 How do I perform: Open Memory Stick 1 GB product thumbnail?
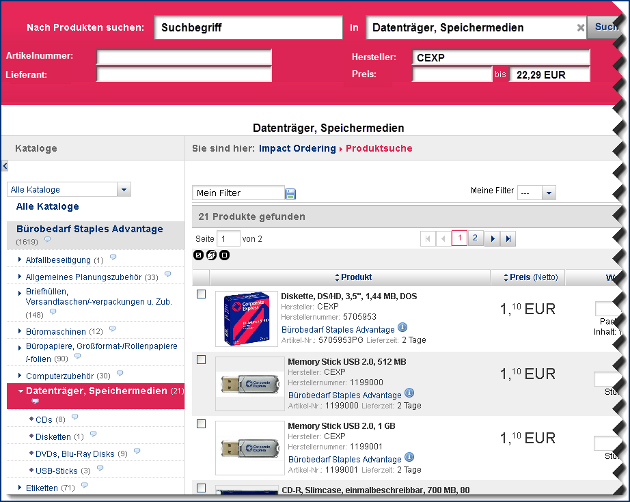[x=247, y=447]
